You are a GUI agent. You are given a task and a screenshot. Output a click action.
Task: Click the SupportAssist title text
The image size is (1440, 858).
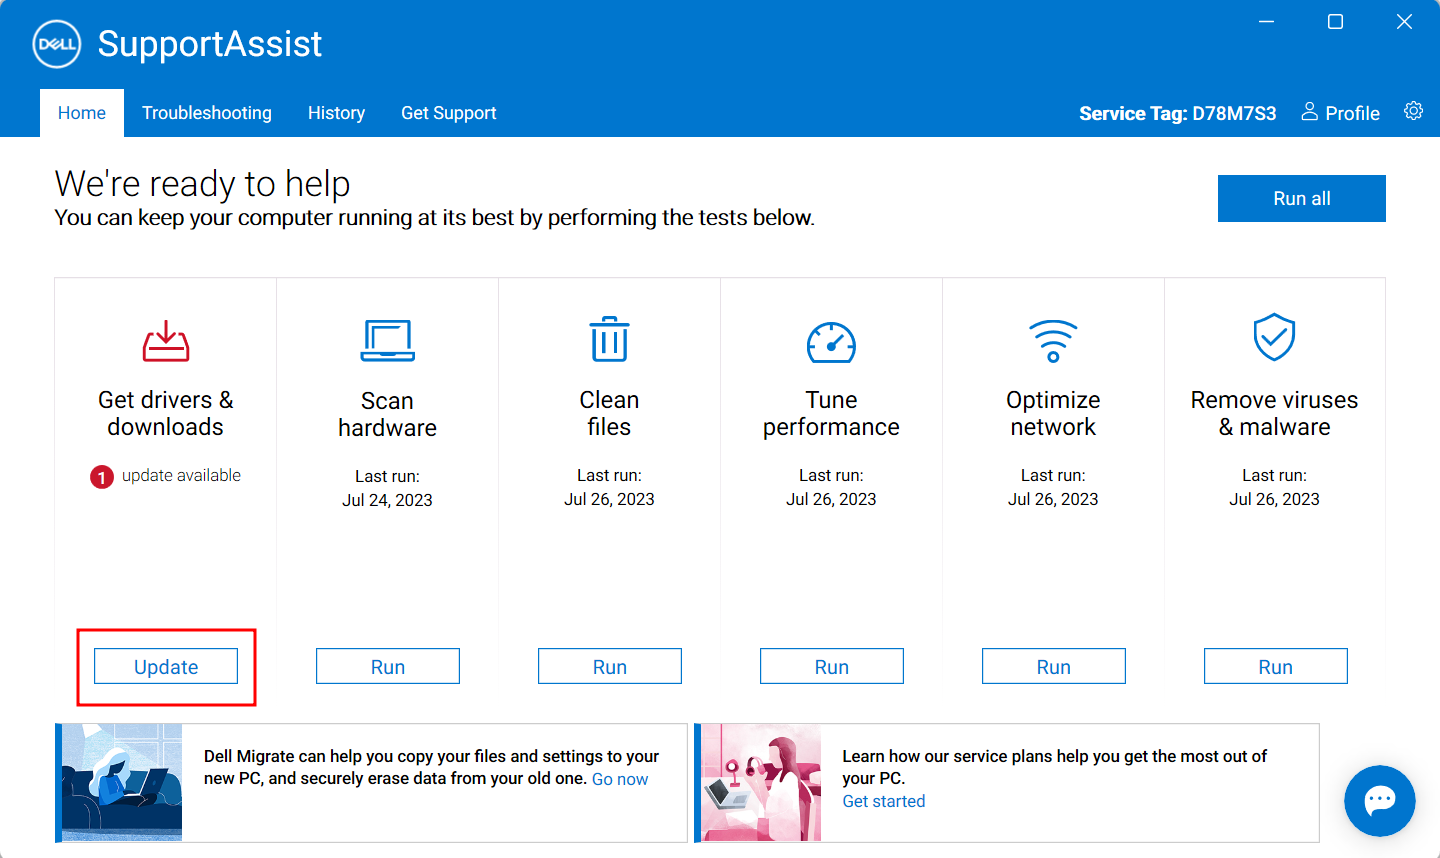pos(210,44)
